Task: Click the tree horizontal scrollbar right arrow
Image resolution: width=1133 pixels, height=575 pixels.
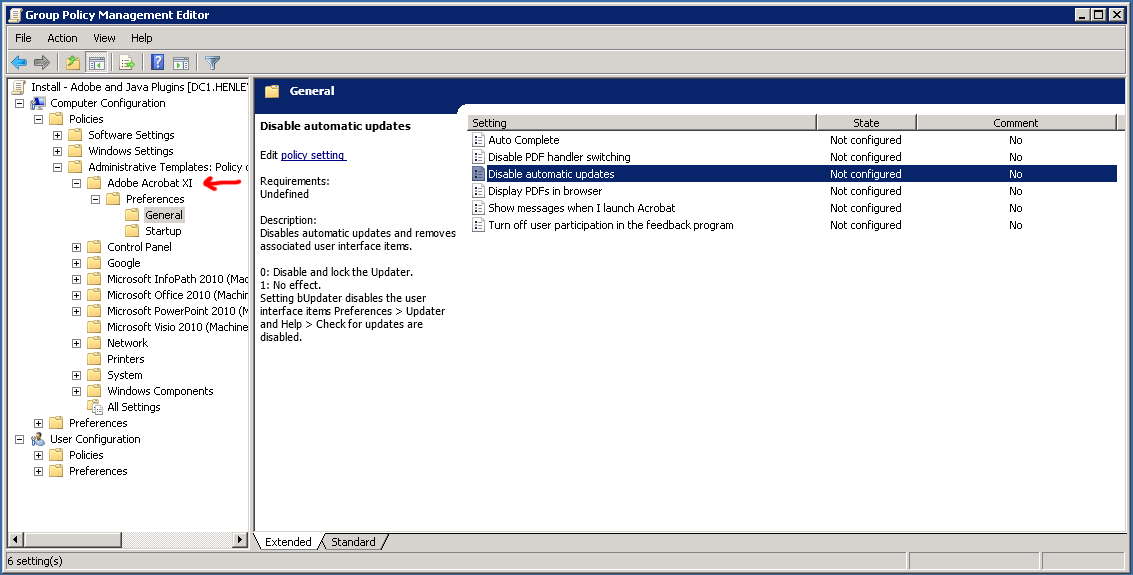Action: 241,539
